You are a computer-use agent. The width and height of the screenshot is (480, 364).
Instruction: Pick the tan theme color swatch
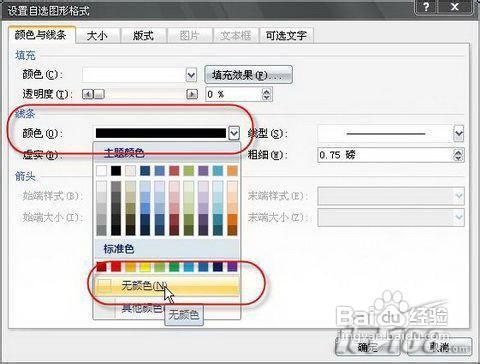pyautogui.click(x=130, y=171)
